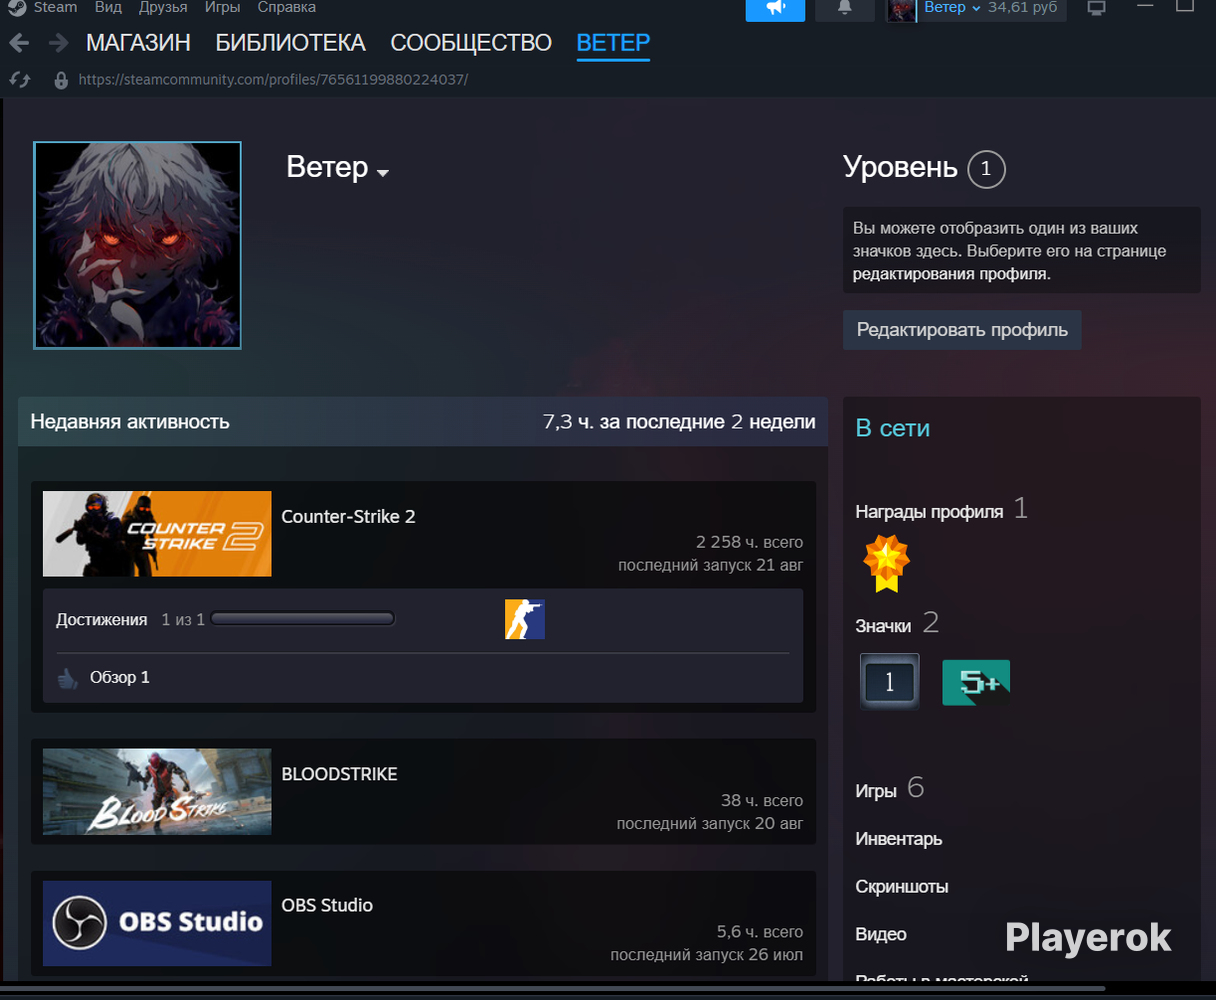Click the level 1 circle next to Уровень
The image size is (1216, 1000).
[986, 169]
